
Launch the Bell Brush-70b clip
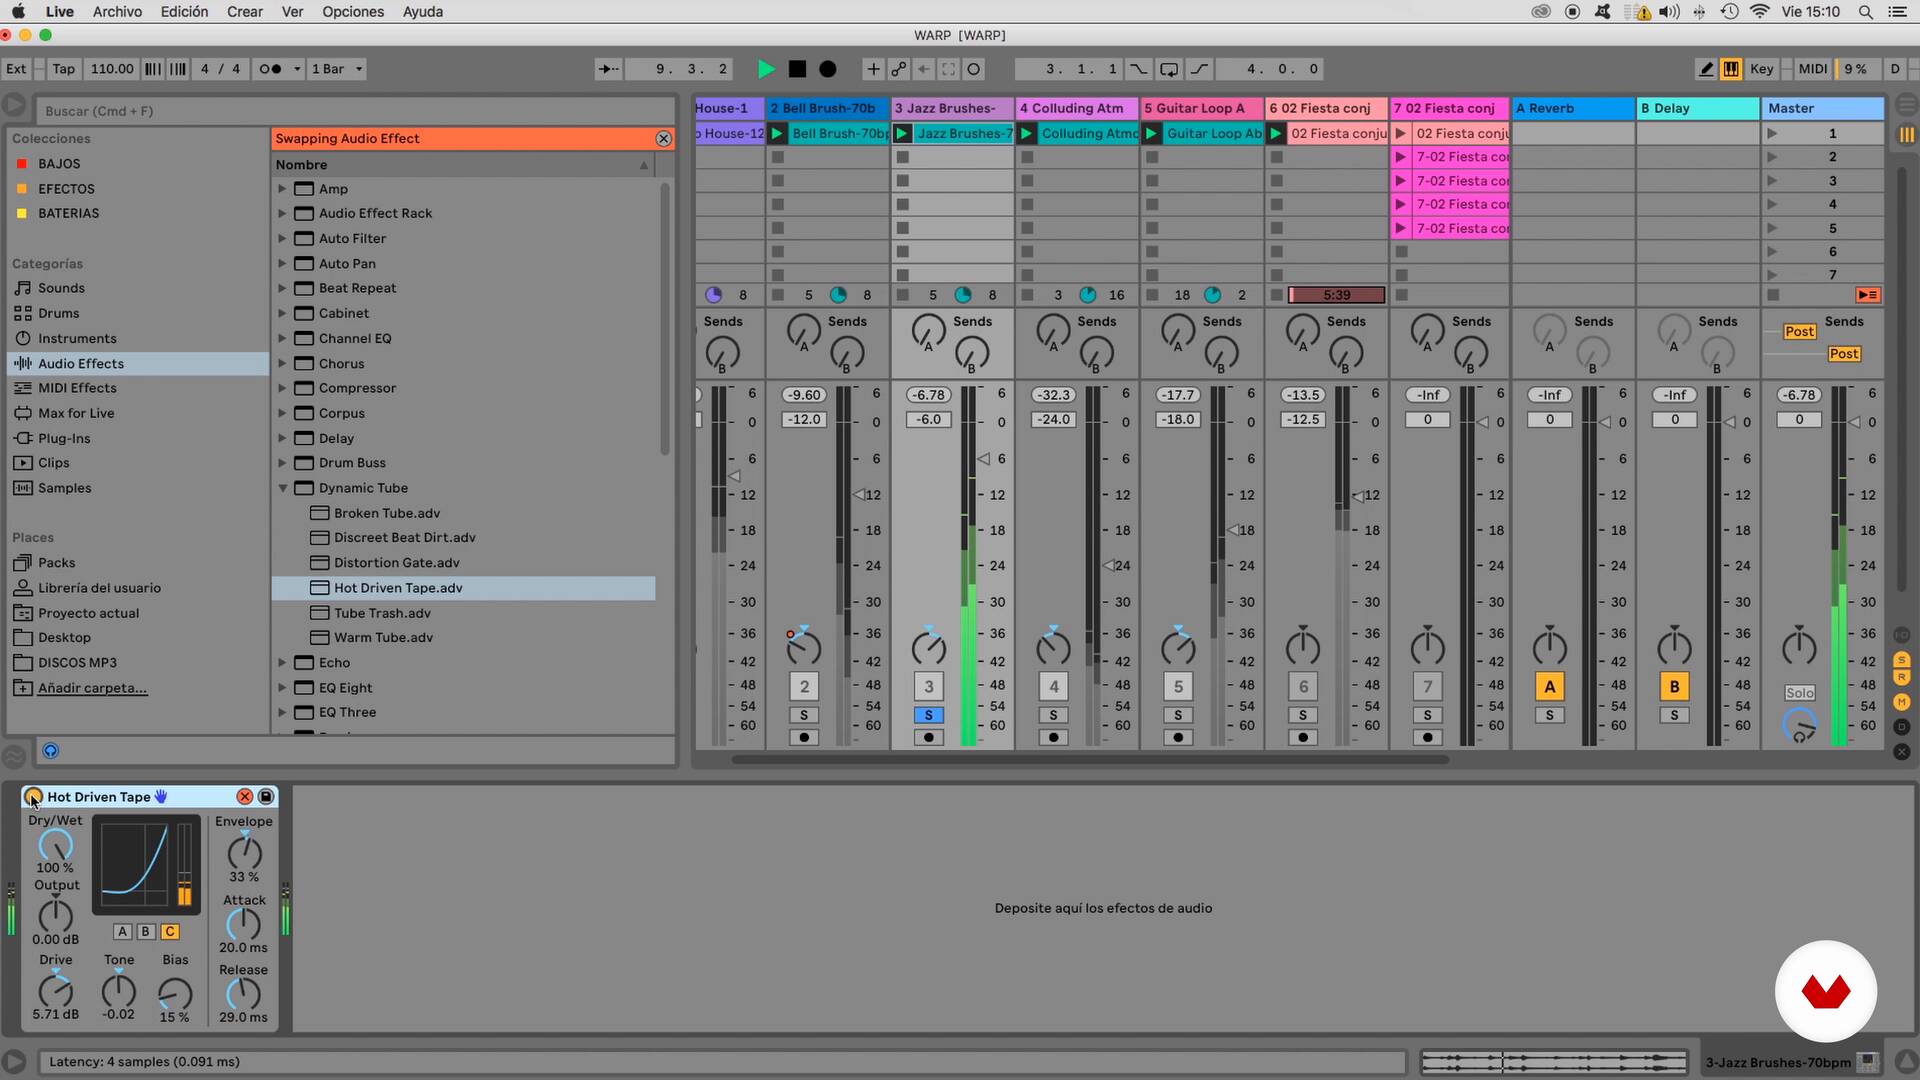click(778, 133)
